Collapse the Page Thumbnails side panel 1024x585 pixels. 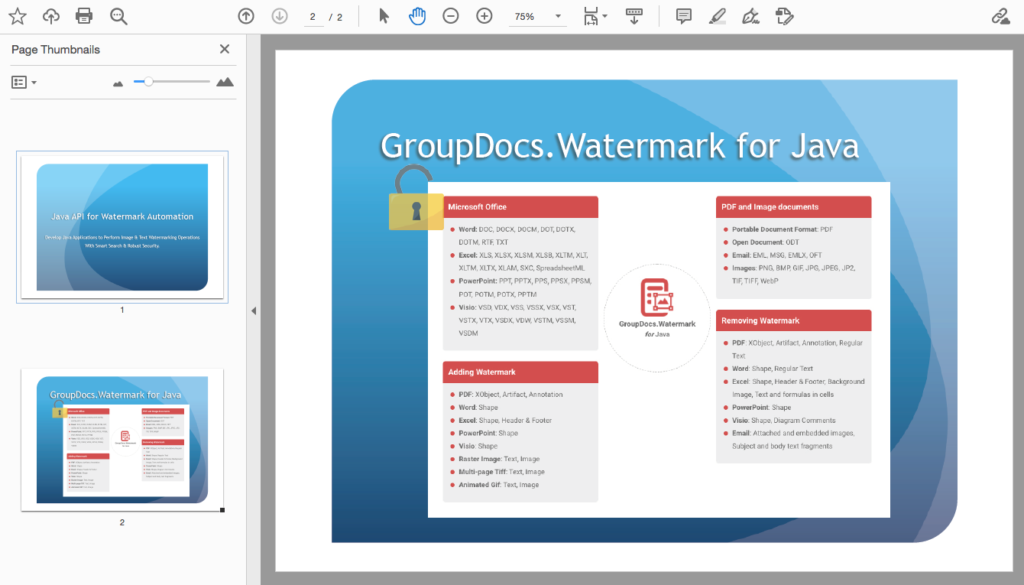pyautogui.click(x=224, y=48)
